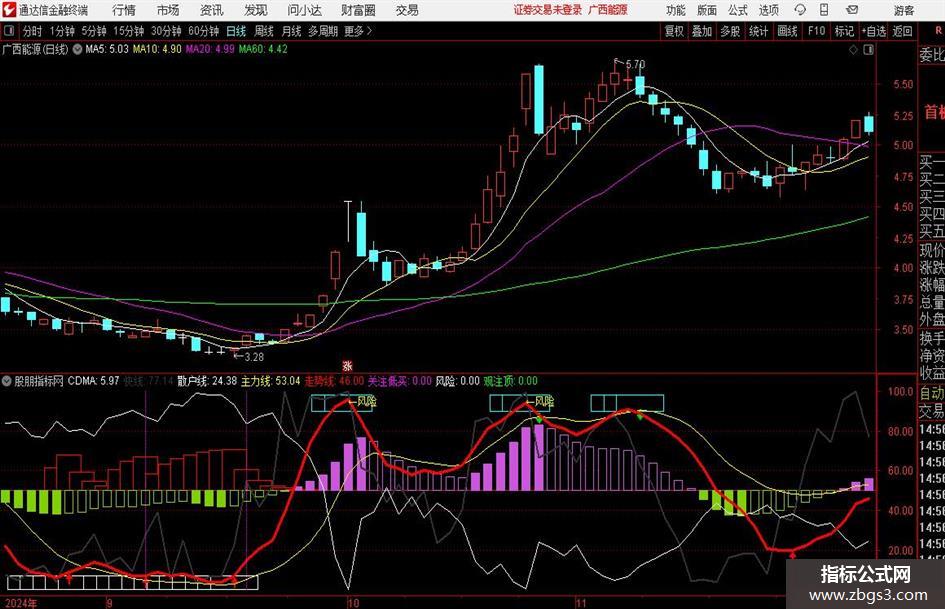The height and width of the screenshot is (609, 945).
Task: Click the 主力线: 53.04 label
Action: [x=271, y=381]
